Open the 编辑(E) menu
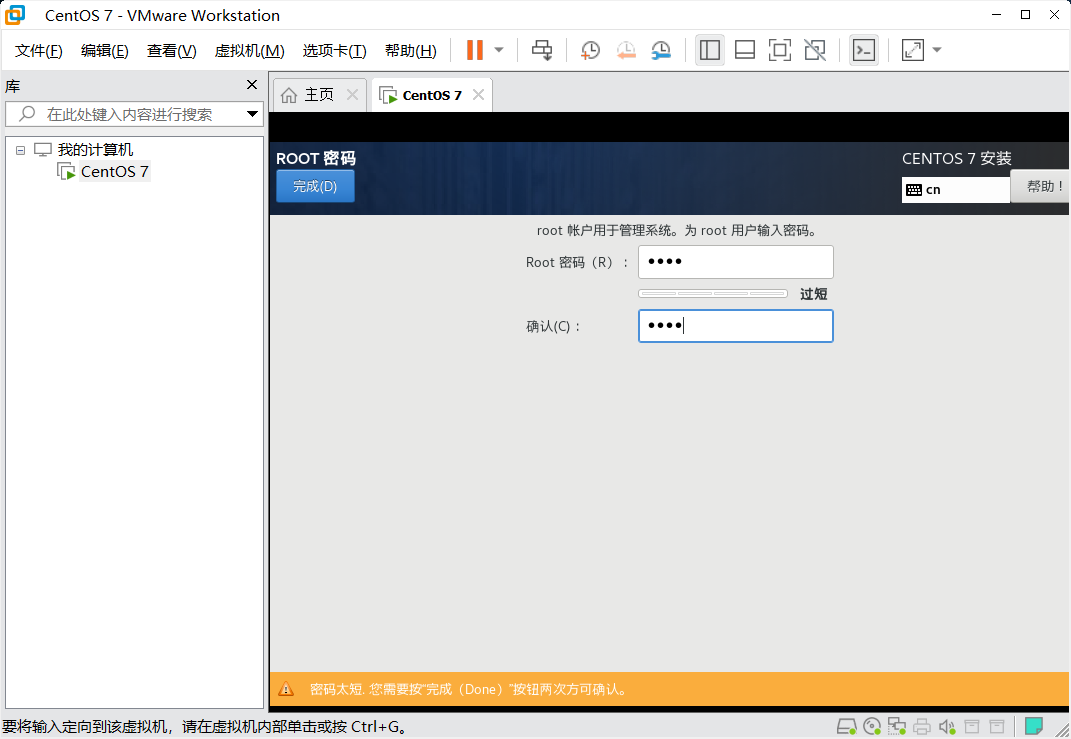1071x739 pixels. pos(105,51)
